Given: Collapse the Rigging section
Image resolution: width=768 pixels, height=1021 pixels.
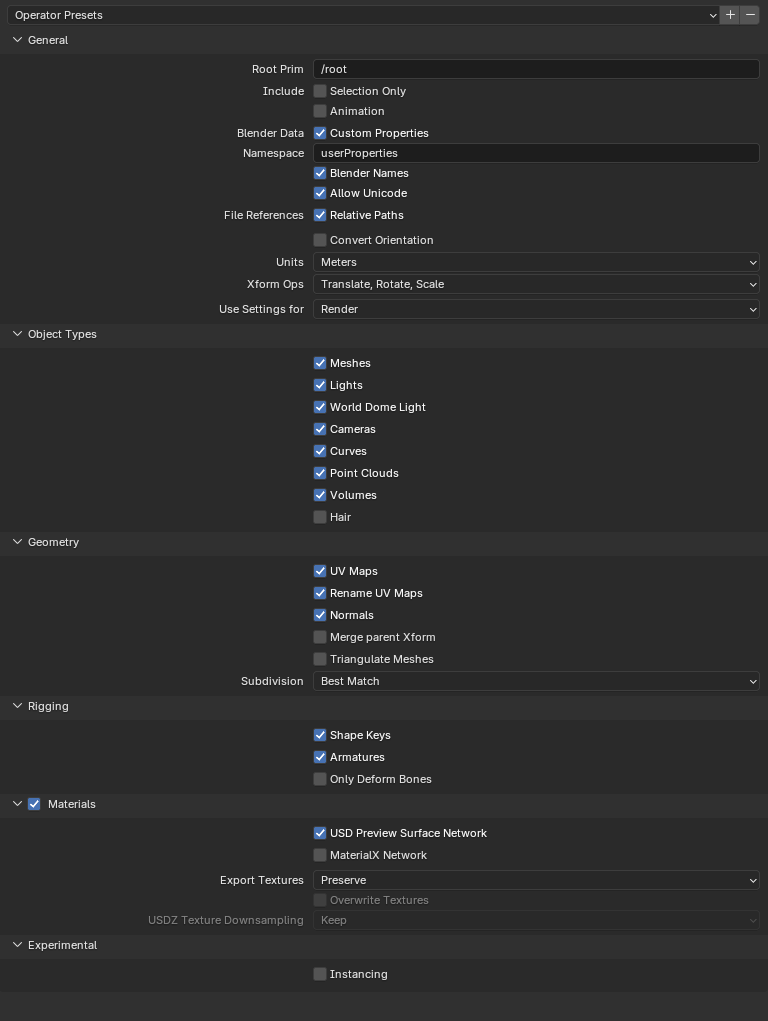Looking at the screenshot, I should (x=17, y=706).
